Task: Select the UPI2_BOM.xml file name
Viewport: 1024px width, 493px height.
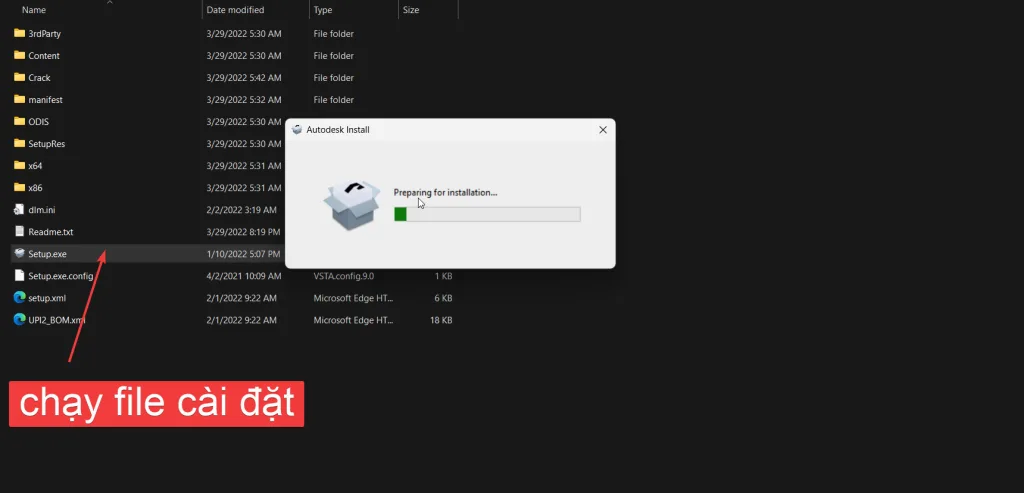Action: pyautogui.click(x=57, y=321)
